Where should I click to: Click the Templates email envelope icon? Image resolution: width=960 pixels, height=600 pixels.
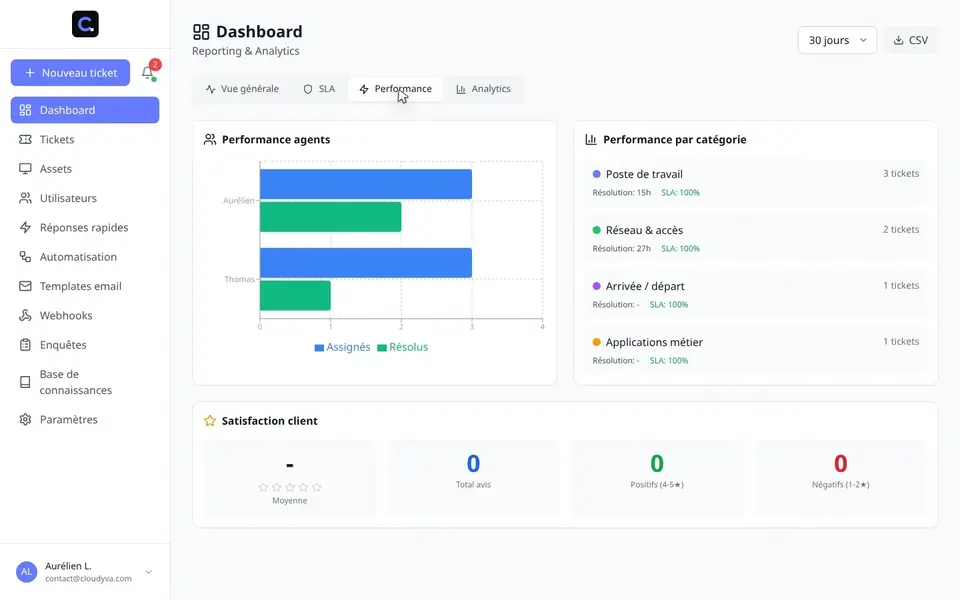[x=25, y=287]
